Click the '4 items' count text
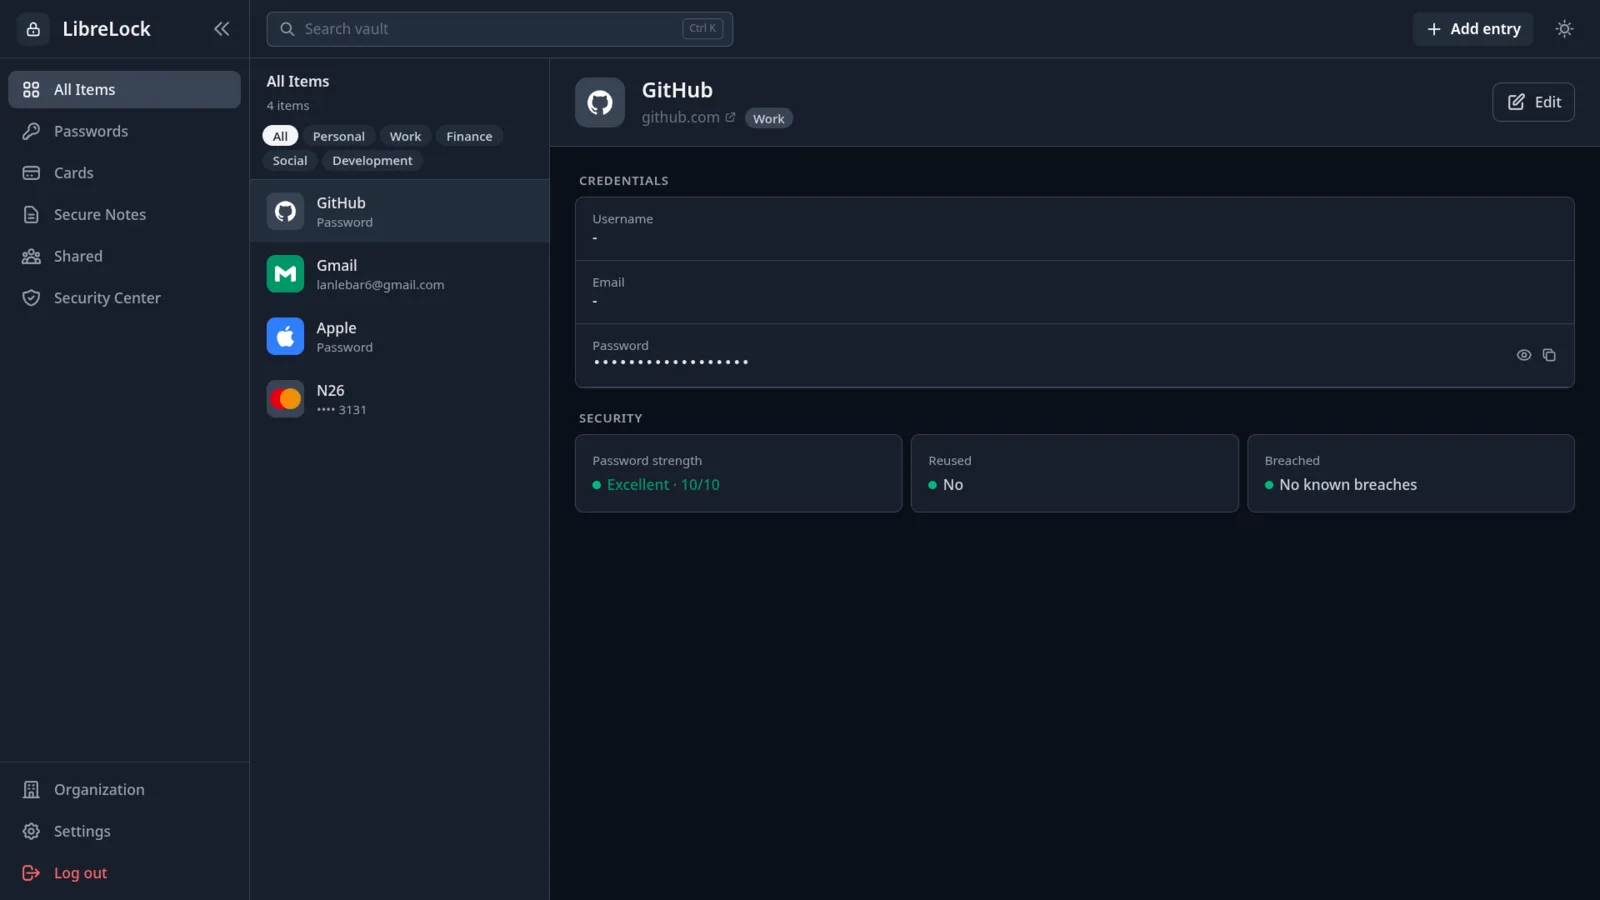The image size is (1600, 900). pos(288,106)
